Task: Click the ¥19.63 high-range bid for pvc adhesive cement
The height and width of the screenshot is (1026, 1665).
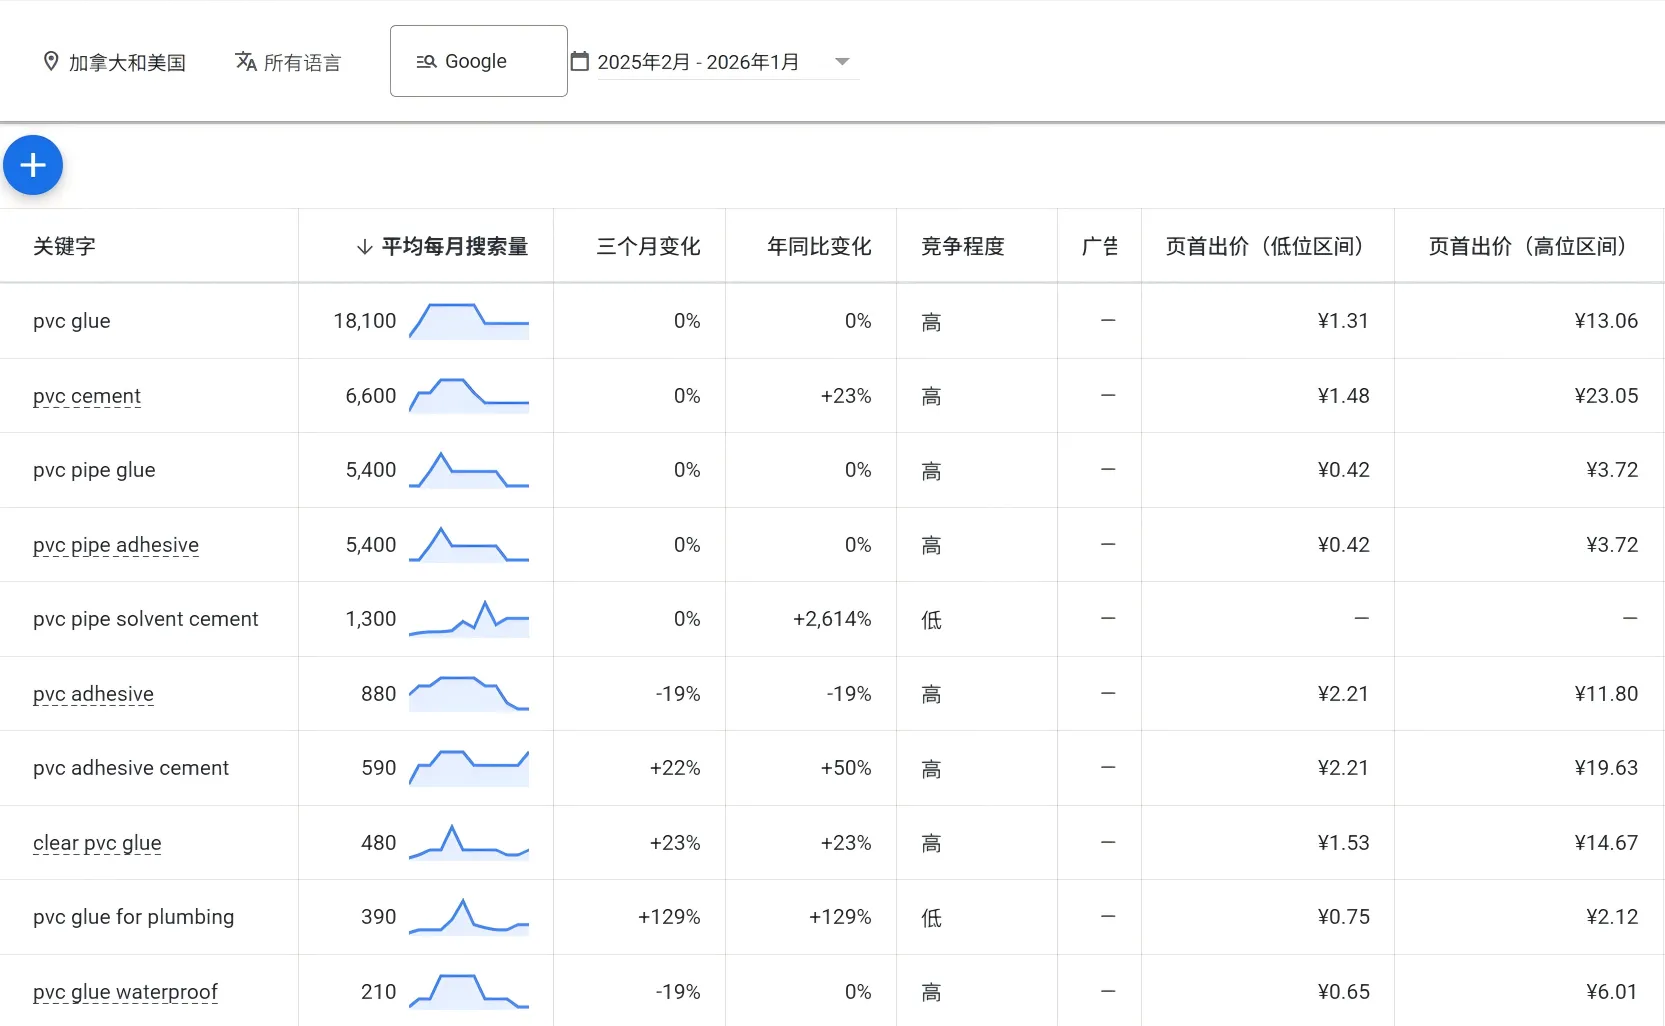Action: [x=1606, y=768]
